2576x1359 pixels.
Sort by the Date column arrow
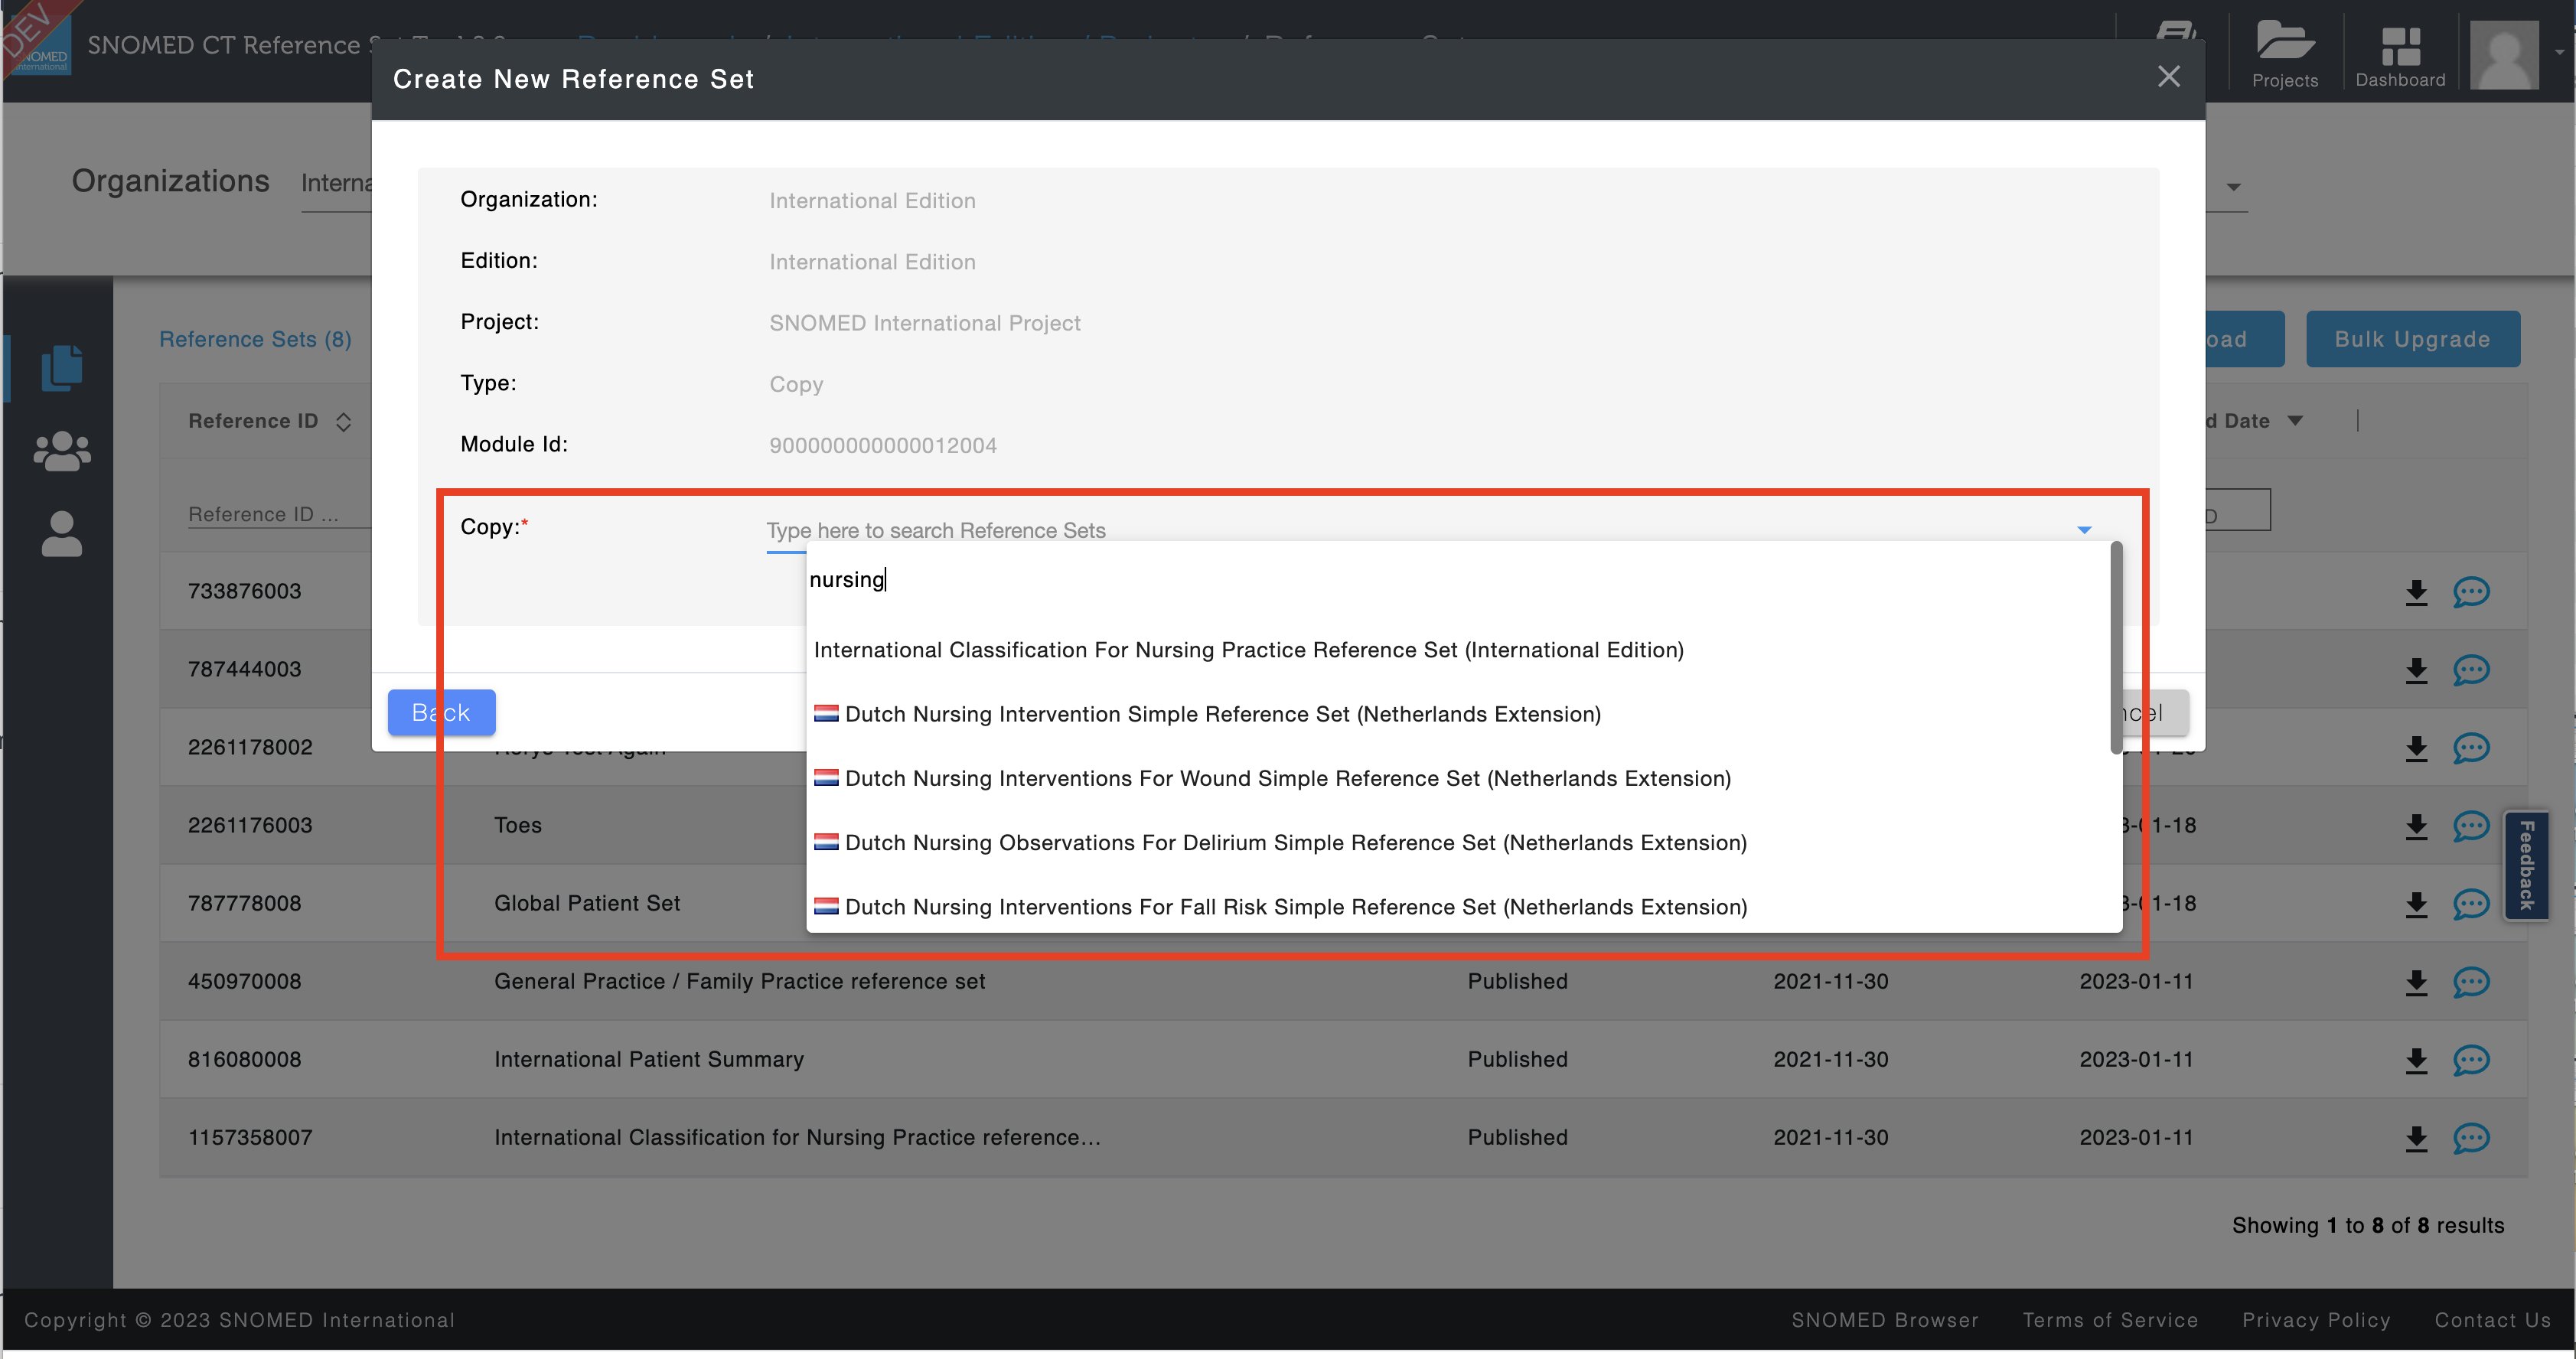(x=2295, y=421)
